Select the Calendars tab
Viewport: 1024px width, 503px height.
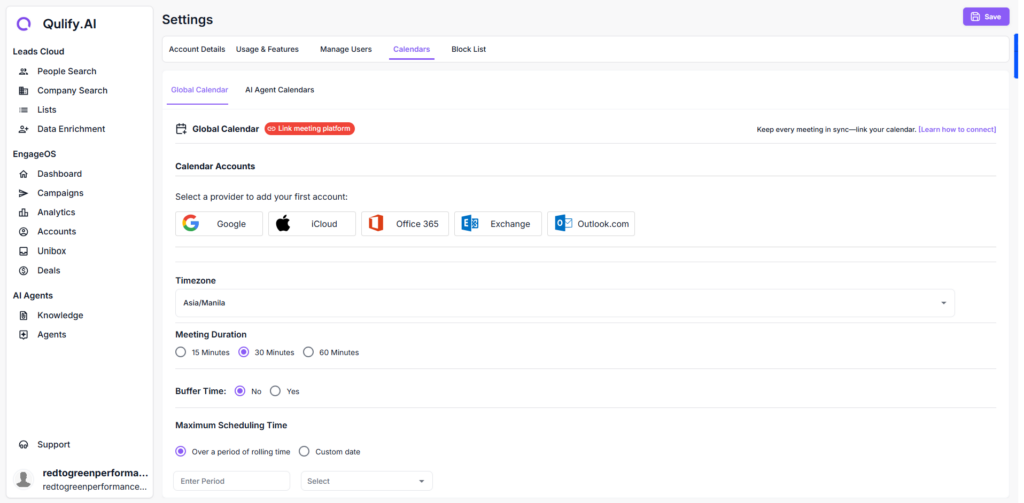pyautogui.click(x=411, y=49)
